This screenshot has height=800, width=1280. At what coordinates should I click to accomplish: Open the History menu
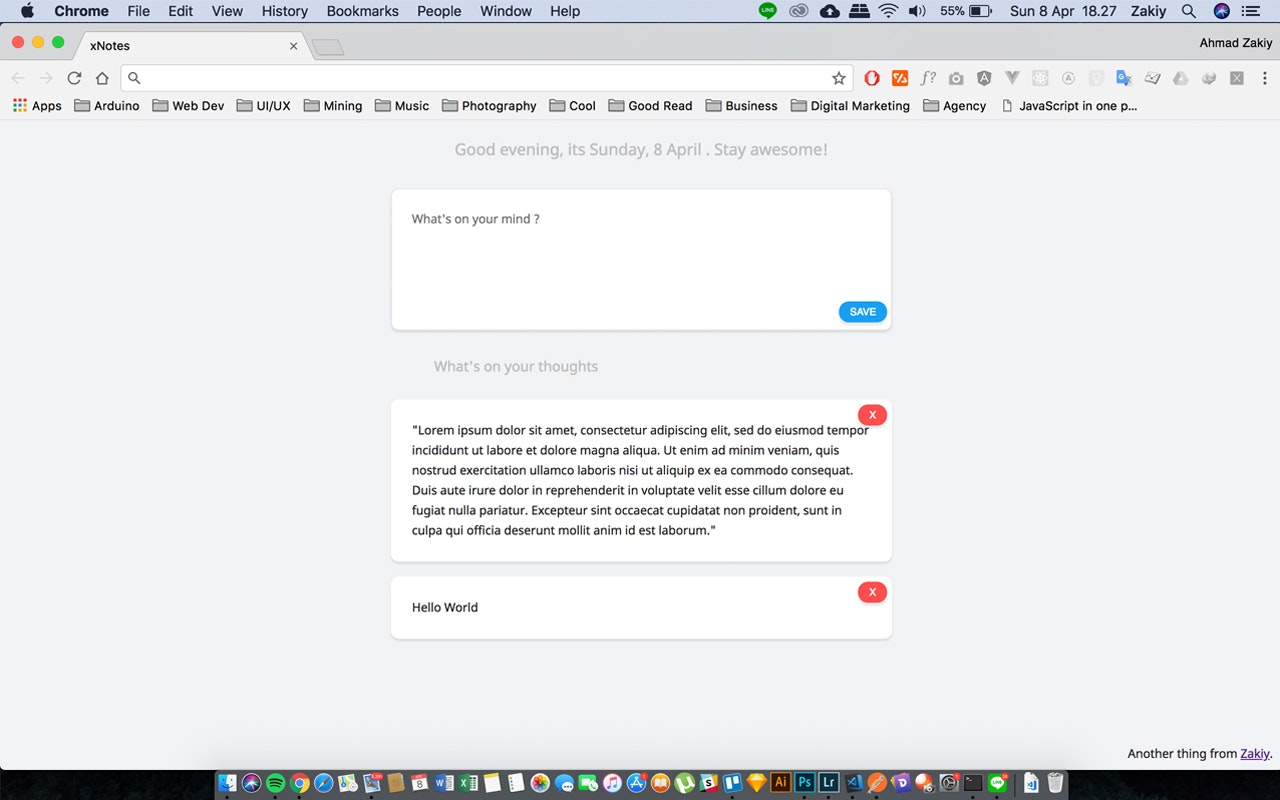(x=285, y=11)
